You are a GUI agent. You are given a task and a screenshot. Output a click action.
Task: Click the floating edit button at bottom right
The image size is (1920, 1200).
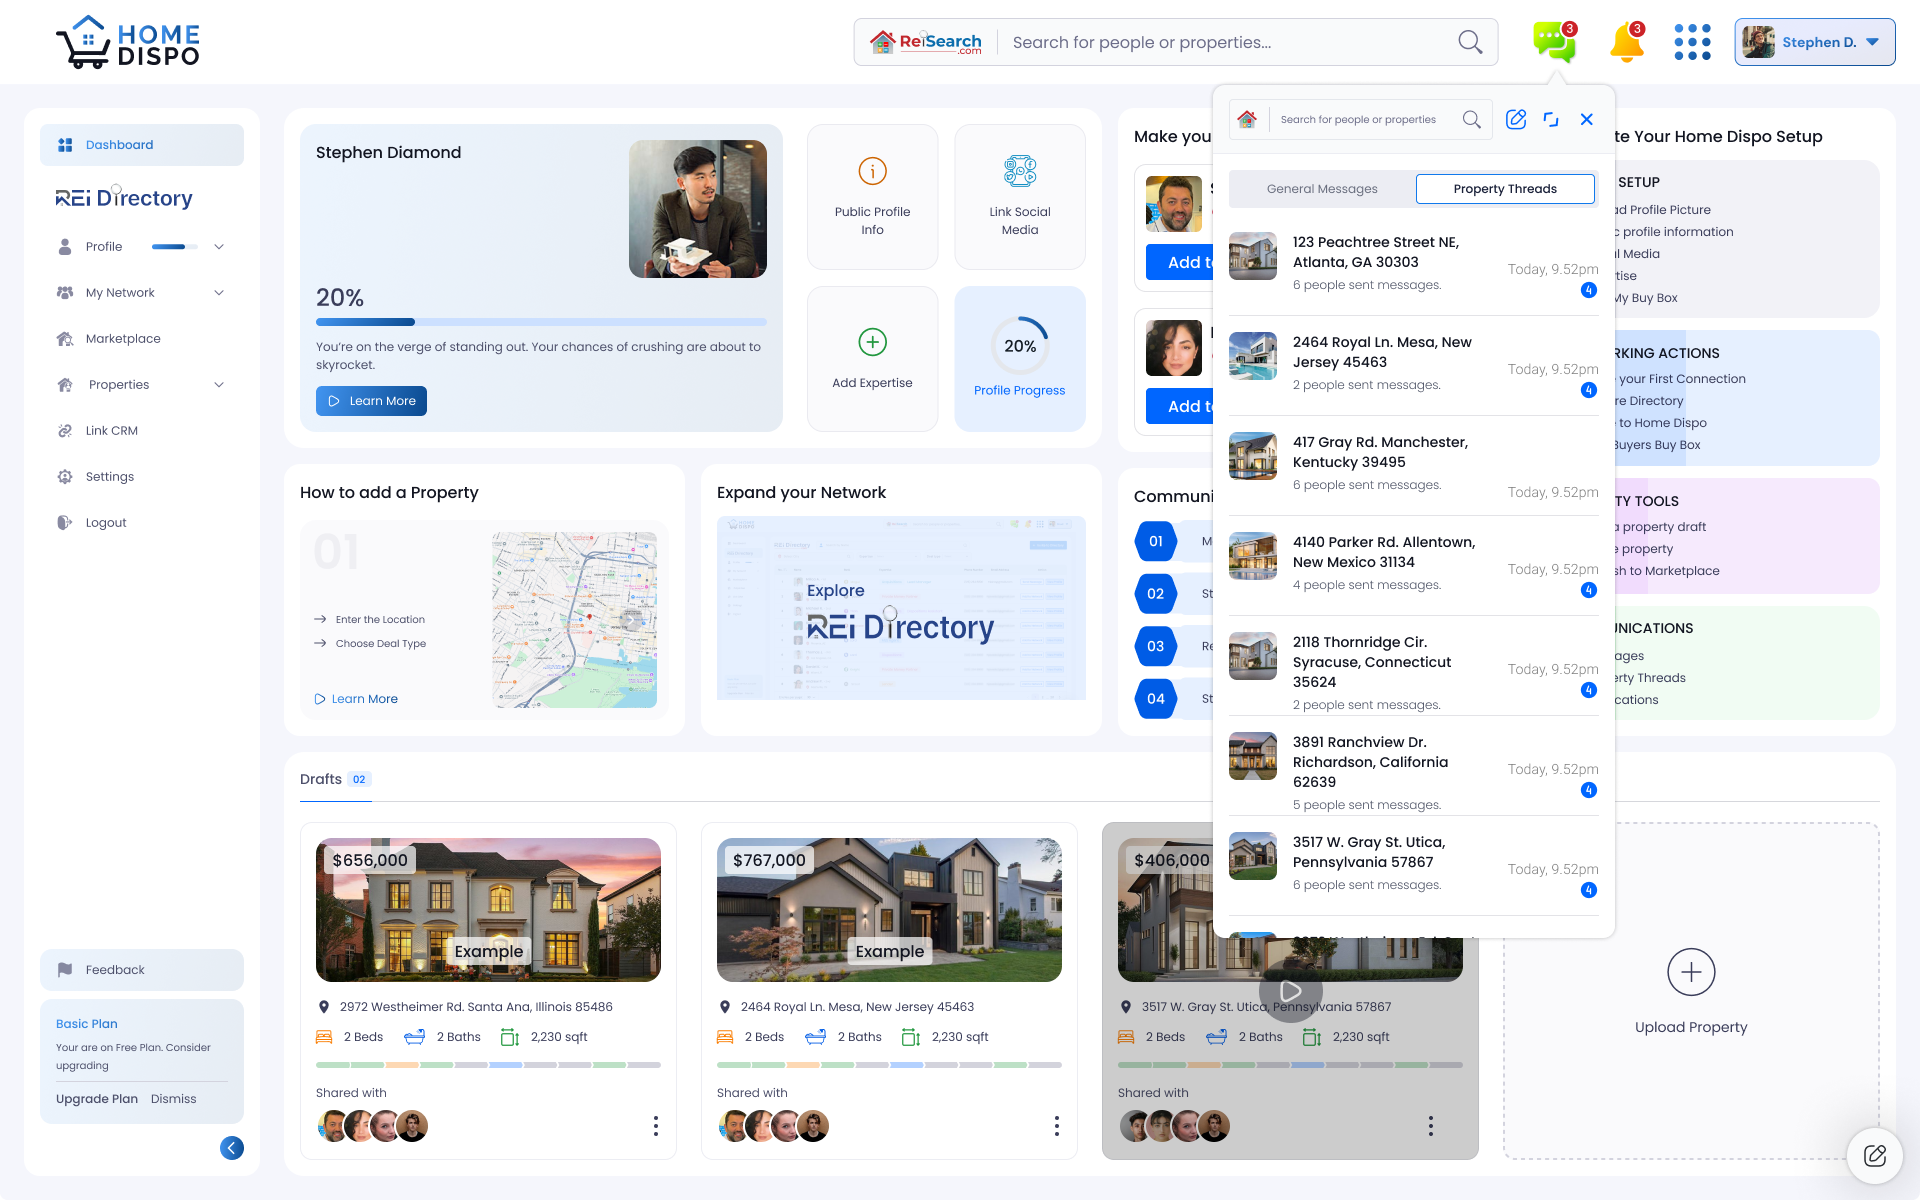(x=1875, y=1156)
